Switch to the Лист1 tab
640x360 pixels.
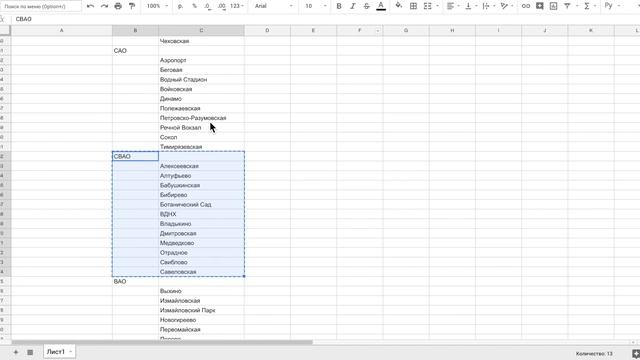click(x=56, y=351)
